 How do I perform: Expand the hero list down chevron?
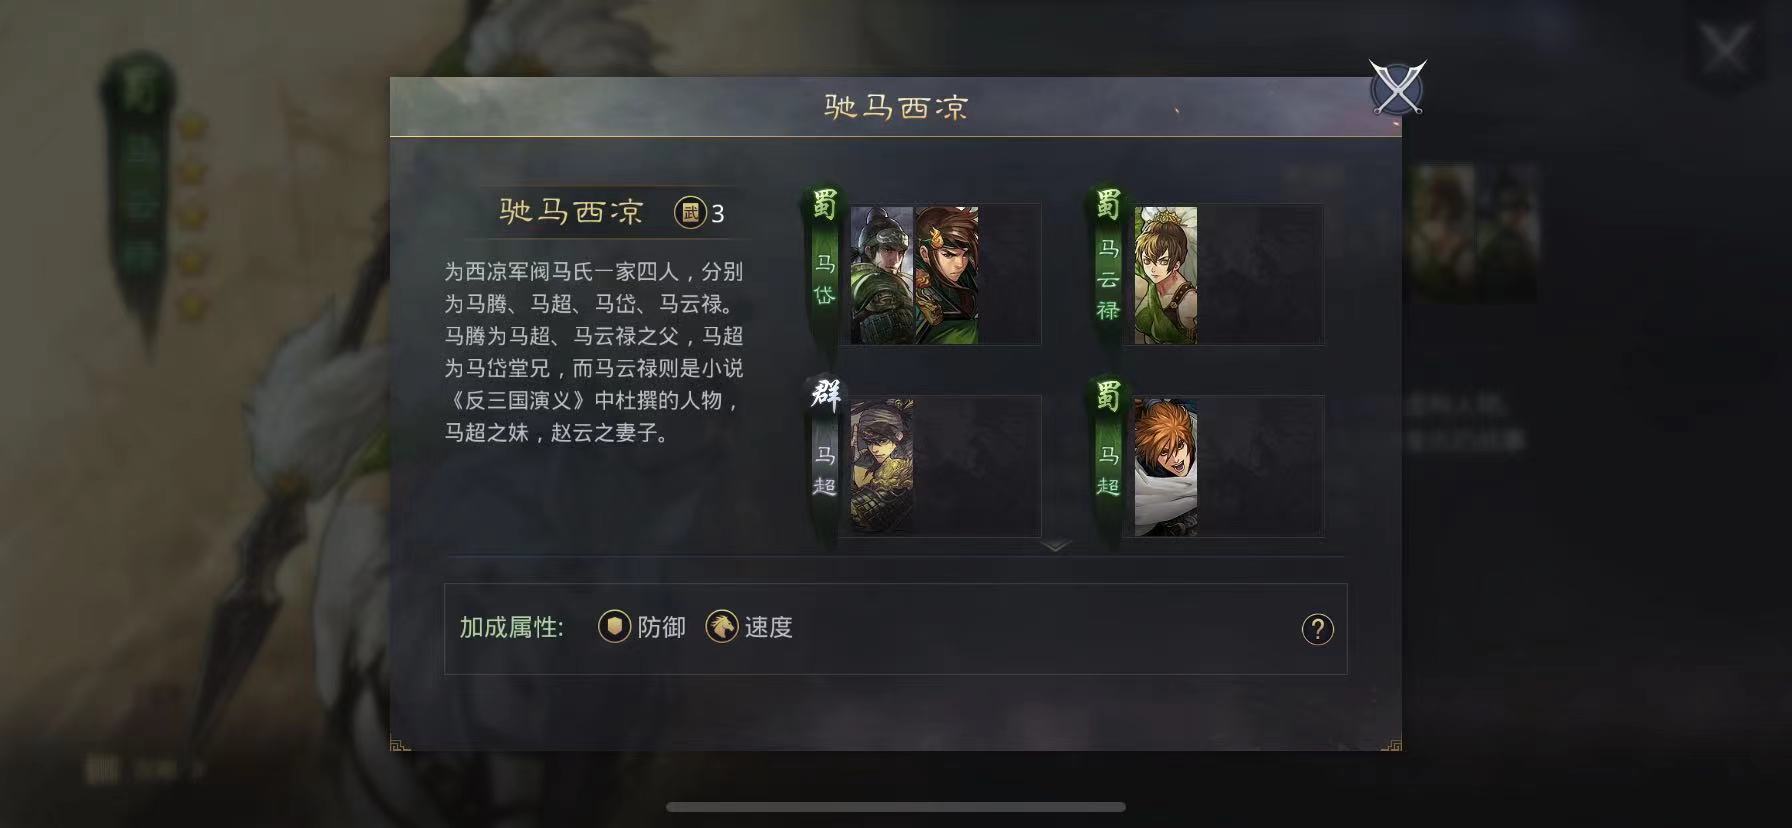(x=1055, y=546)
